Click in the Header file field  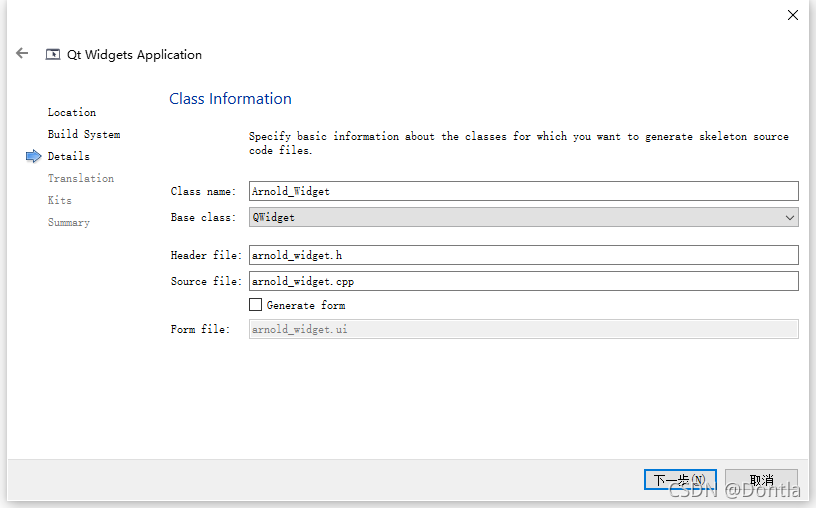524,255
